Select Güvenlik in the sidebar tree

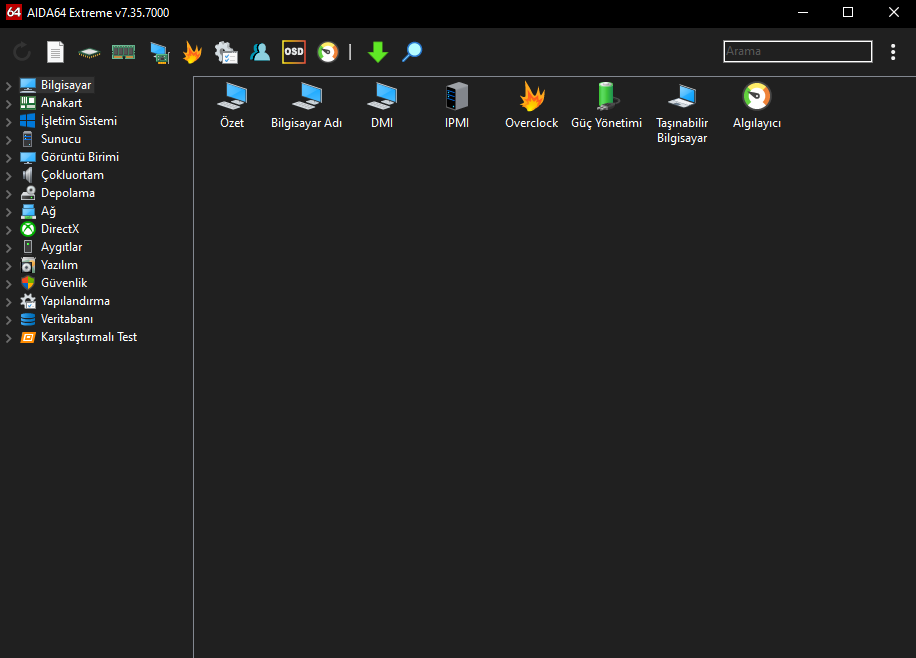pos(64,283)
